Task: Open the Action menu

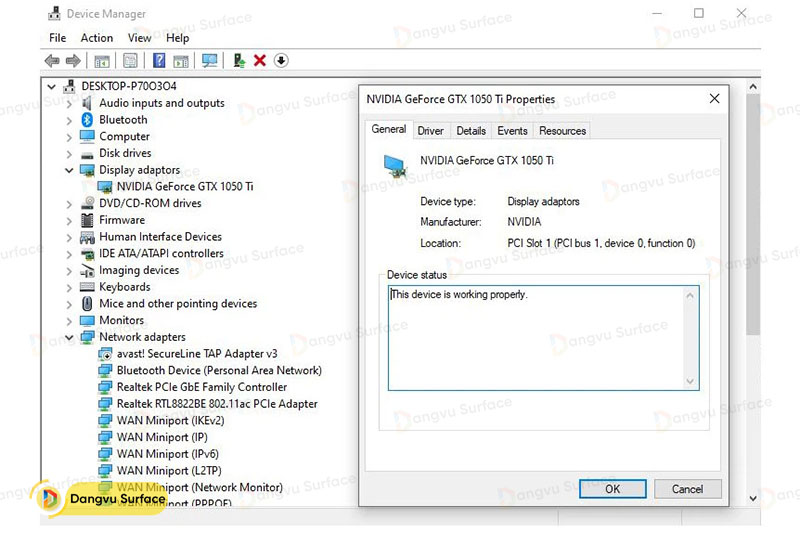Action: 97,38
